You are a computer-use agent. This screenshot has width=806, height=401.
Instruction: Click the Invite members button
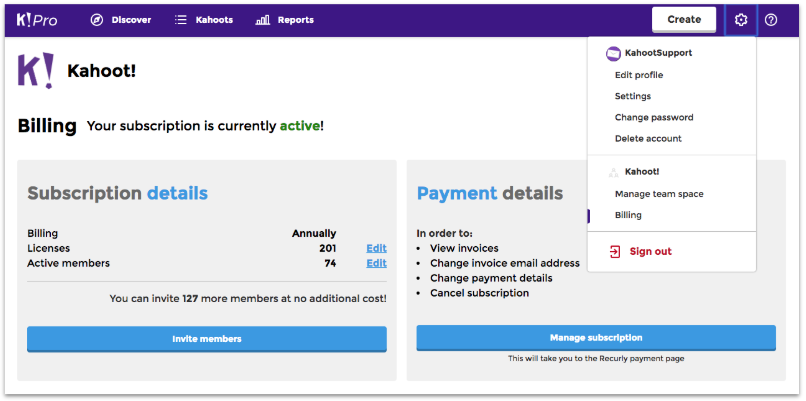coord(207,339)
